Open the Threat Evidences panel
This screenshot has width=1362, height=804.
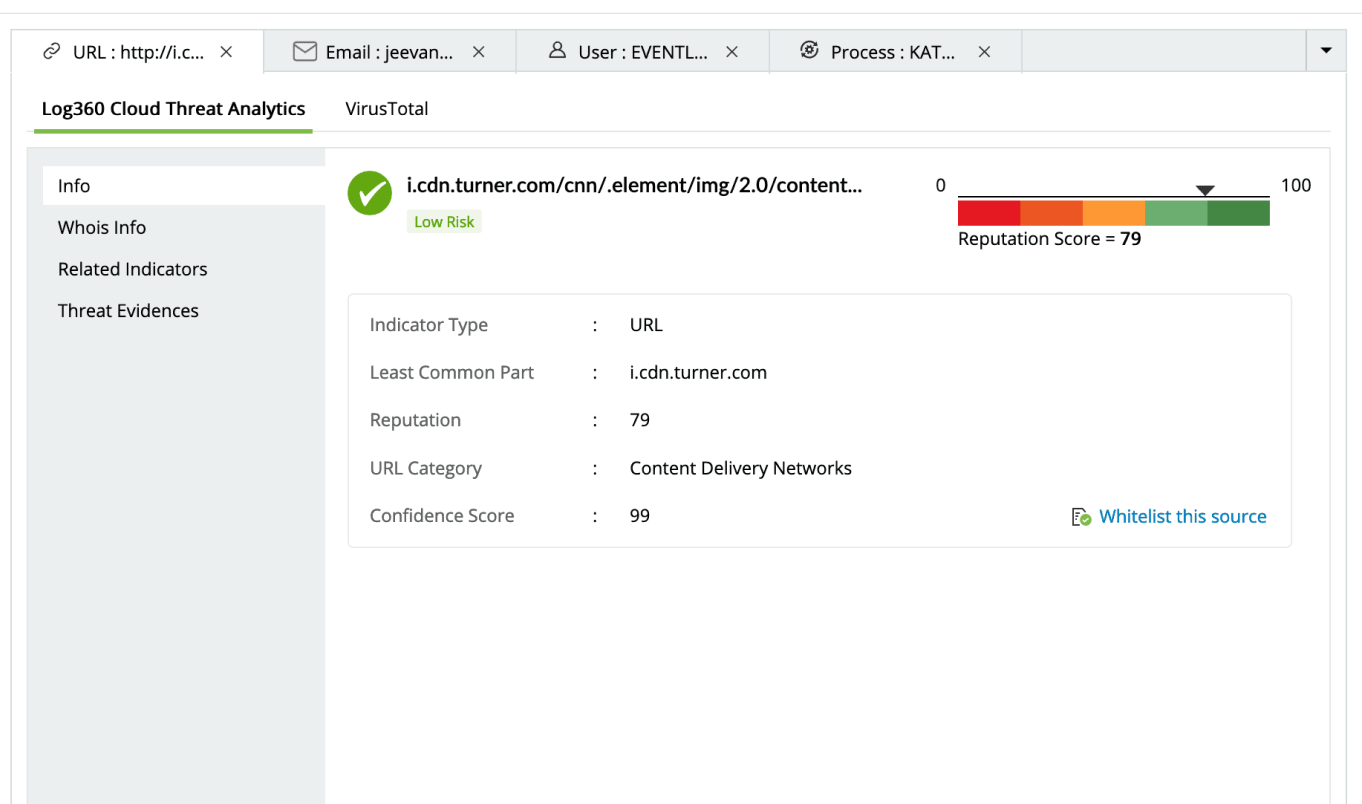(128, 310)
